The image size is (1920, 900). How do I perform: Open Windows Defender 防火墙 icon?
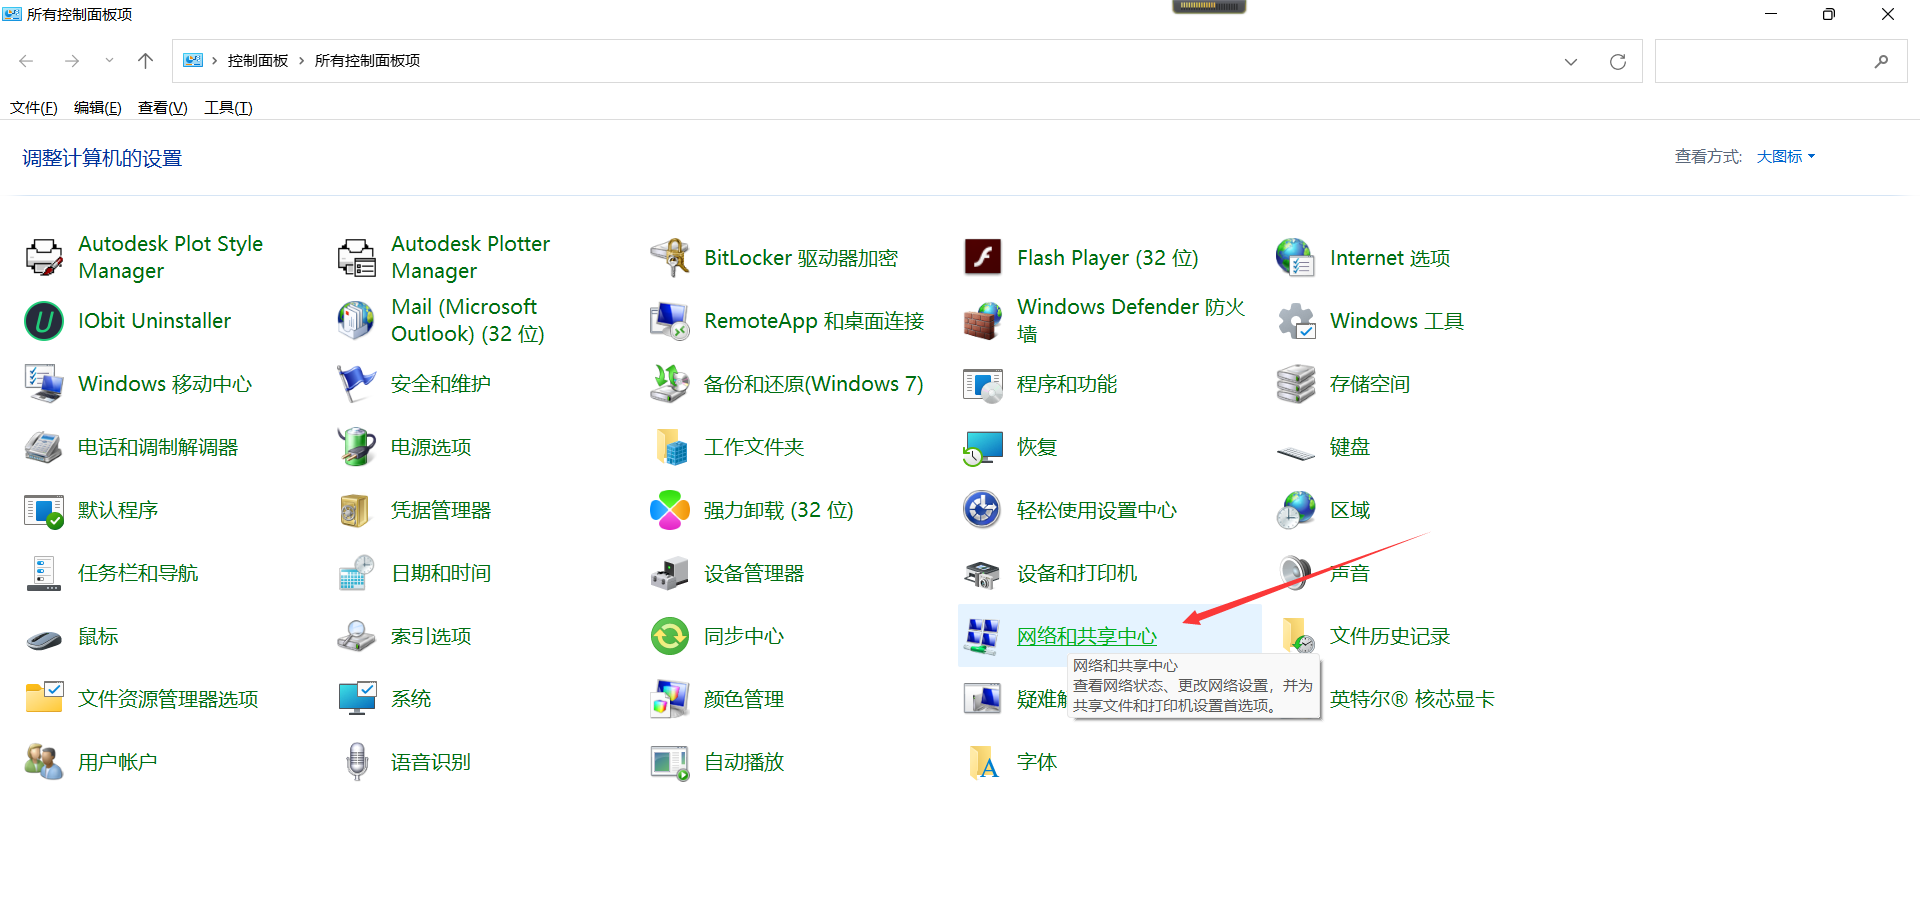983,321
